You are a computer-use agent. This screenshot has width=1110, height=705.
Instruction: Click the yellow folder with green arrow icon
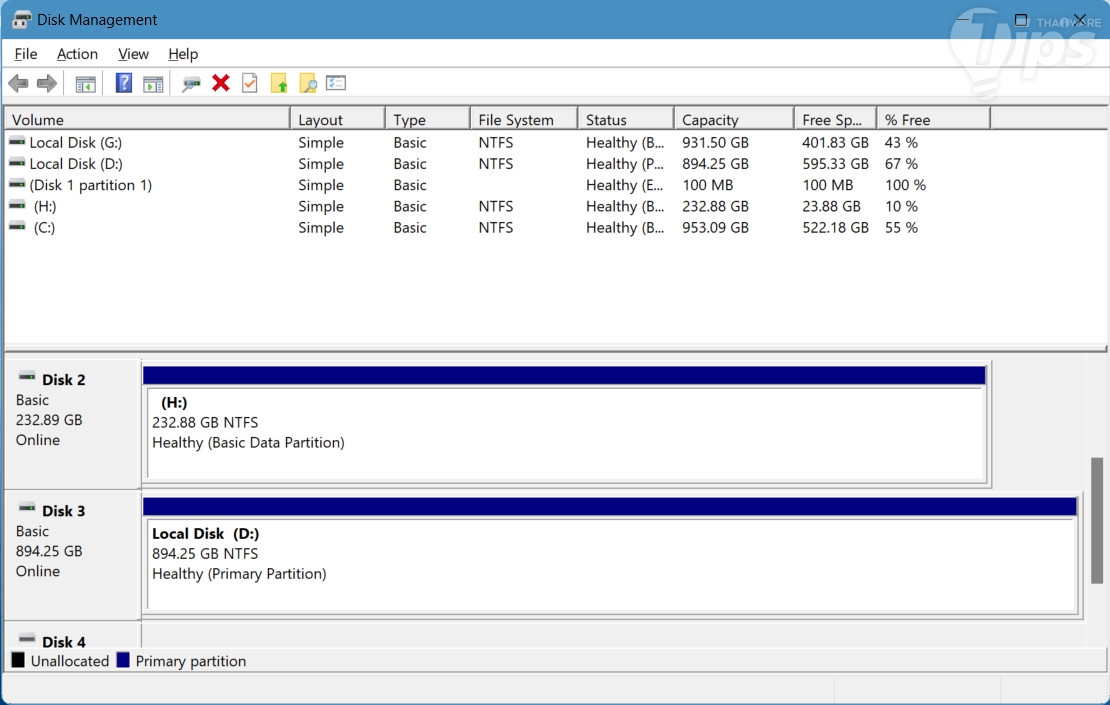click(279, 84)
